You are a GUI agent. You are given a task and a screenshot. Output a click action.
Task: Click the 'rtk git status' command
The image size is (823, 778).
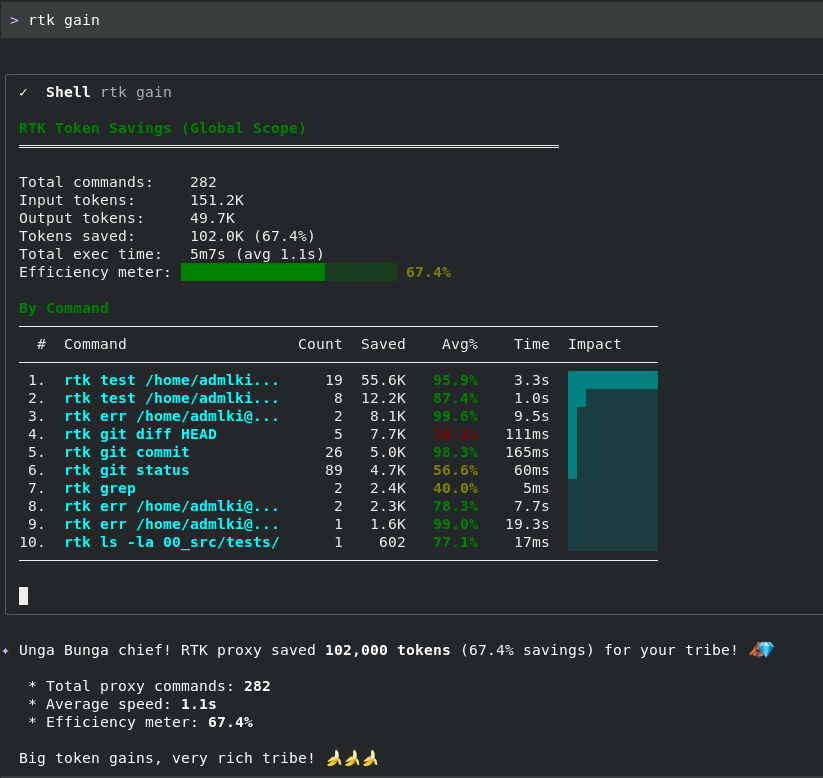[126, 470]
